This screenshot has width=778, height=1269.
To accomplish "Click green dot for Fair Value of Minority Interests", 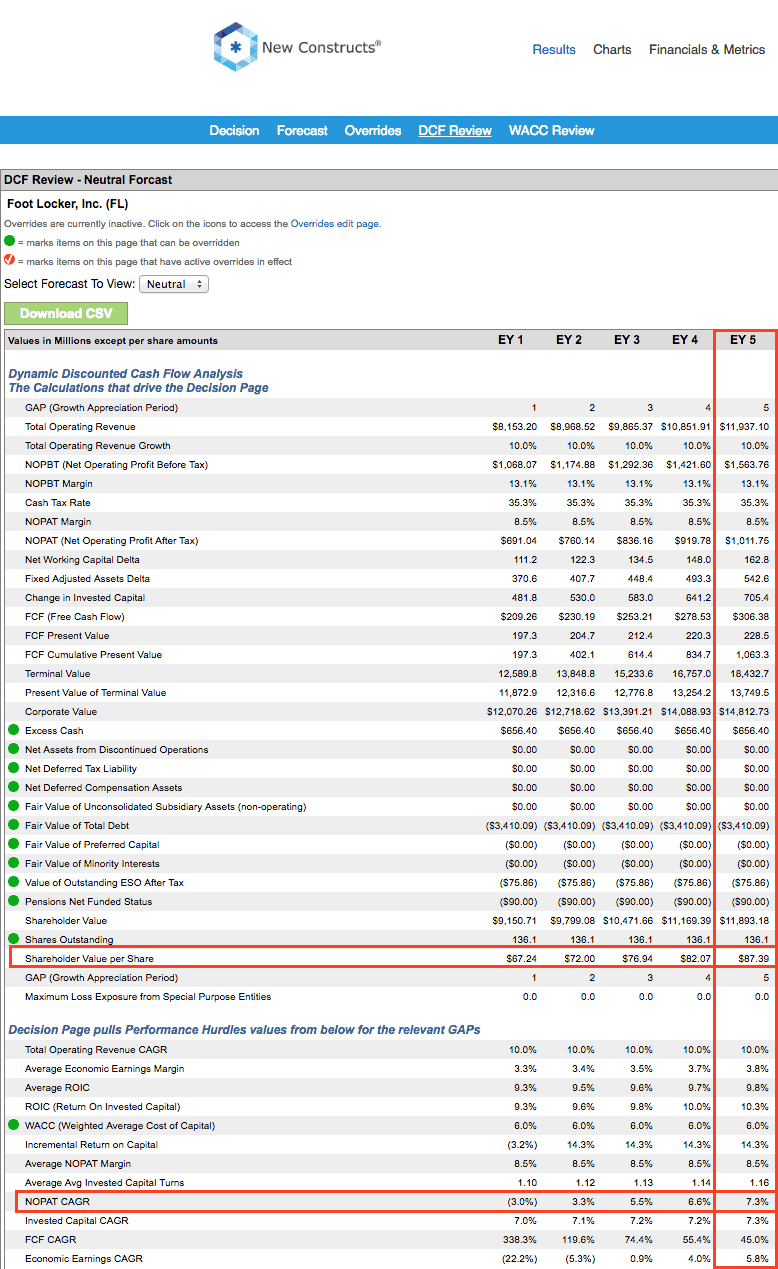I will [x=13, y=863].
